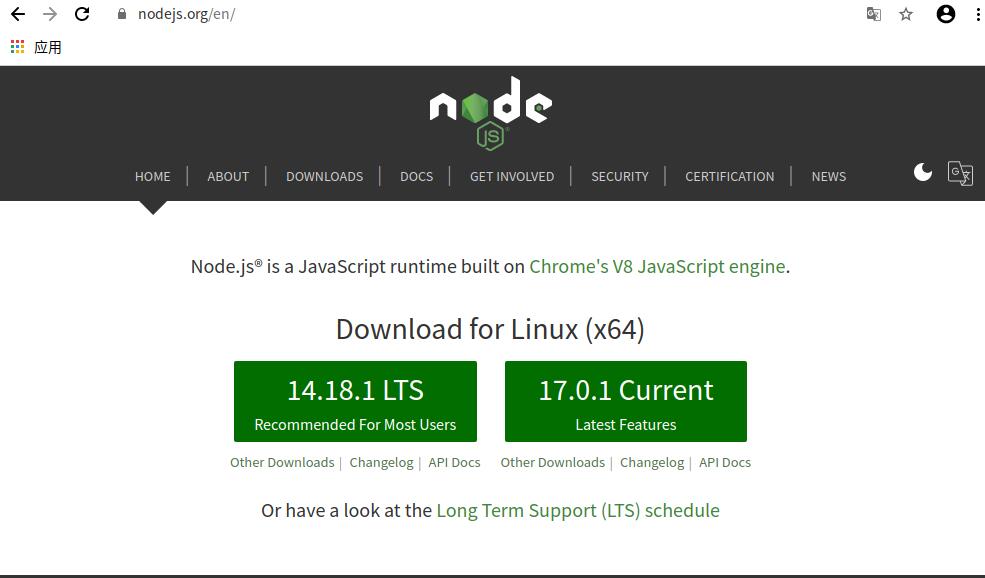
Task: Open the GET INVOLVED navigation item
Action: click(x=512, y=176)
